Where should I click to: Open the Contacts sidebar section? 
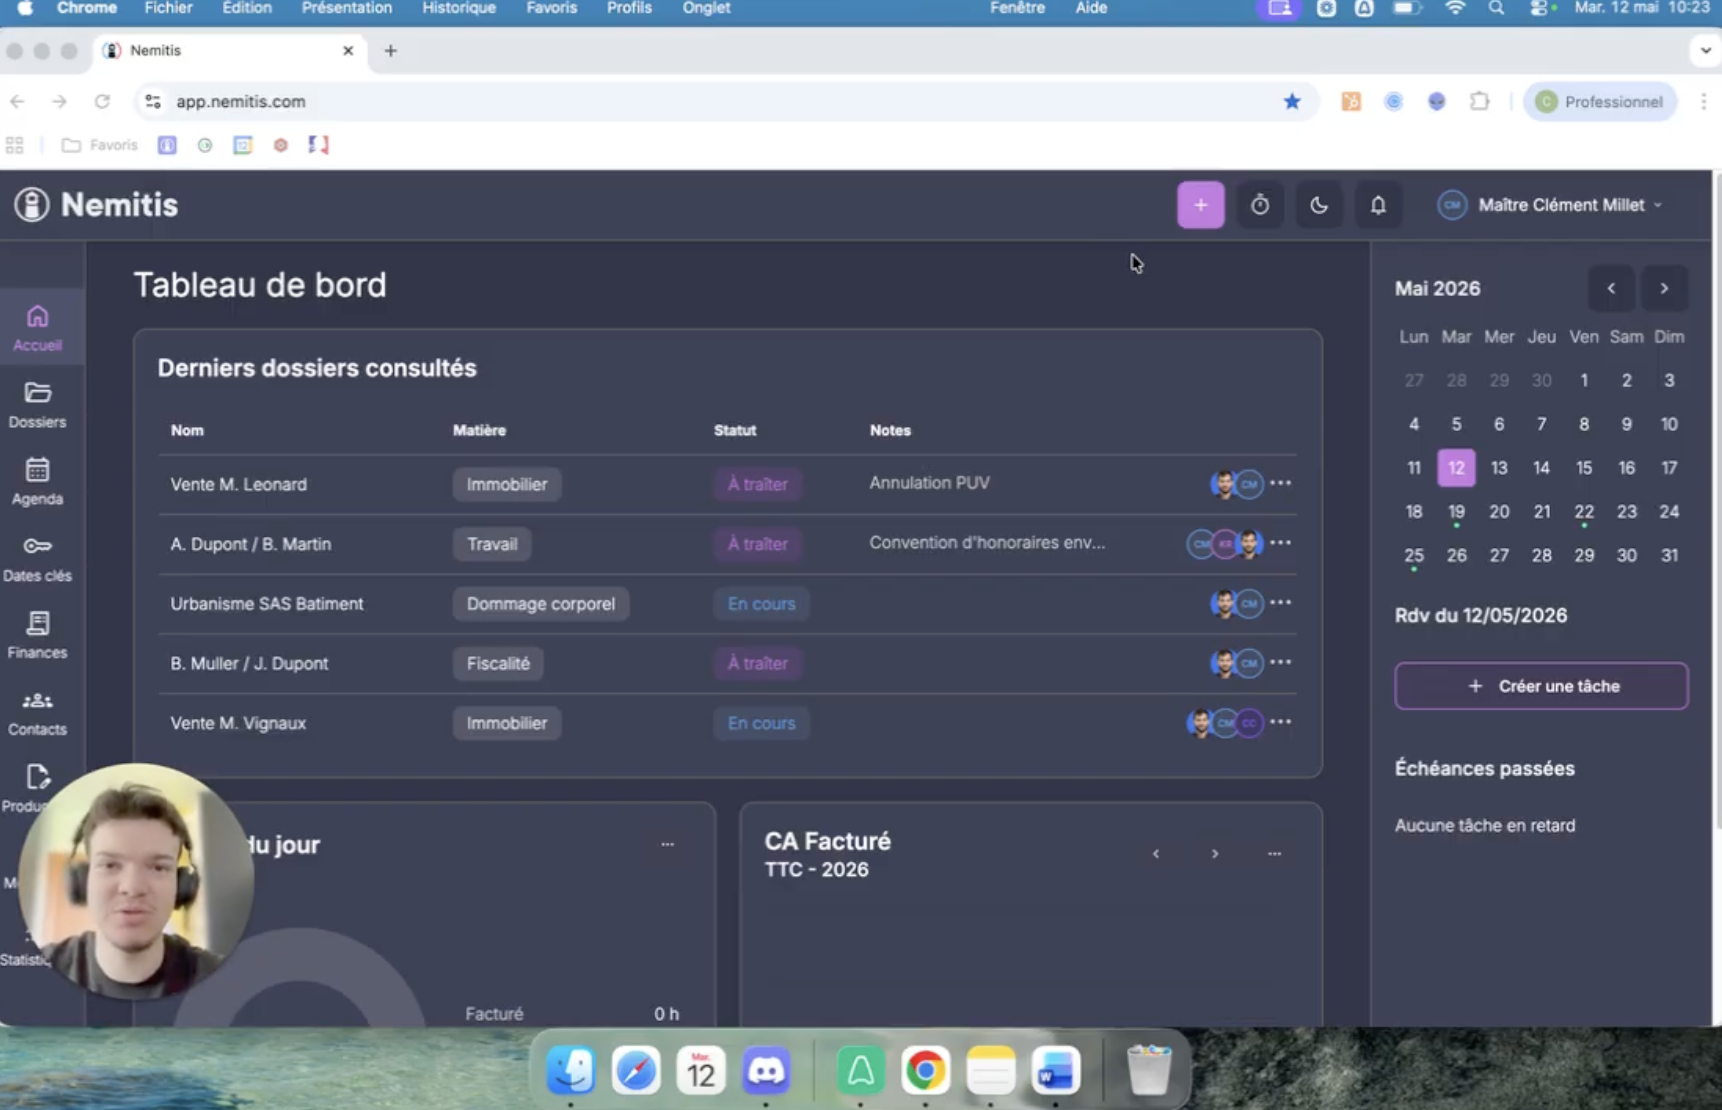[37, 713]
